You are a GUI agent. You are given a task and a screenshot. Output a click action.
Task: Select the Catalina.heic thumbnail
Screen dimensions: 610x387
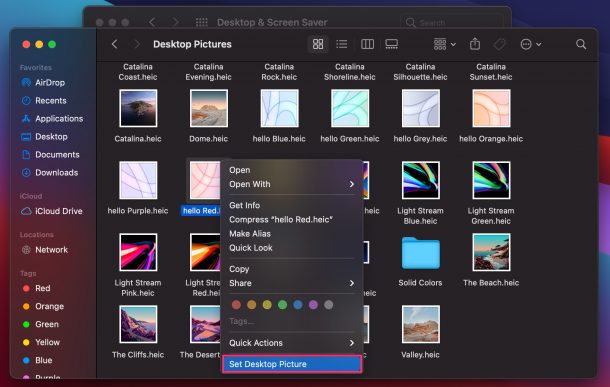138,108
